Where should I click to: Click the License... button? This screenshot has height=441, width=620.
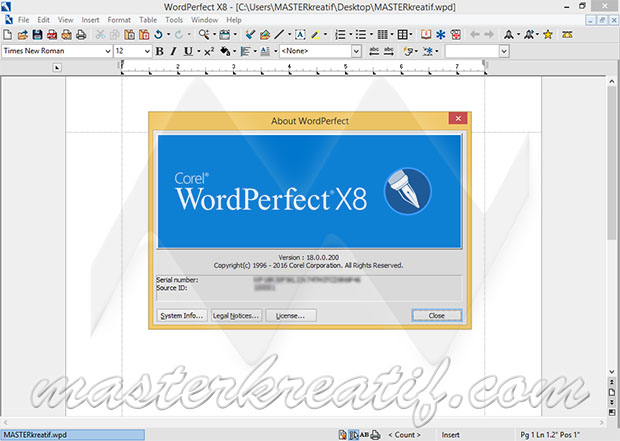291,315
